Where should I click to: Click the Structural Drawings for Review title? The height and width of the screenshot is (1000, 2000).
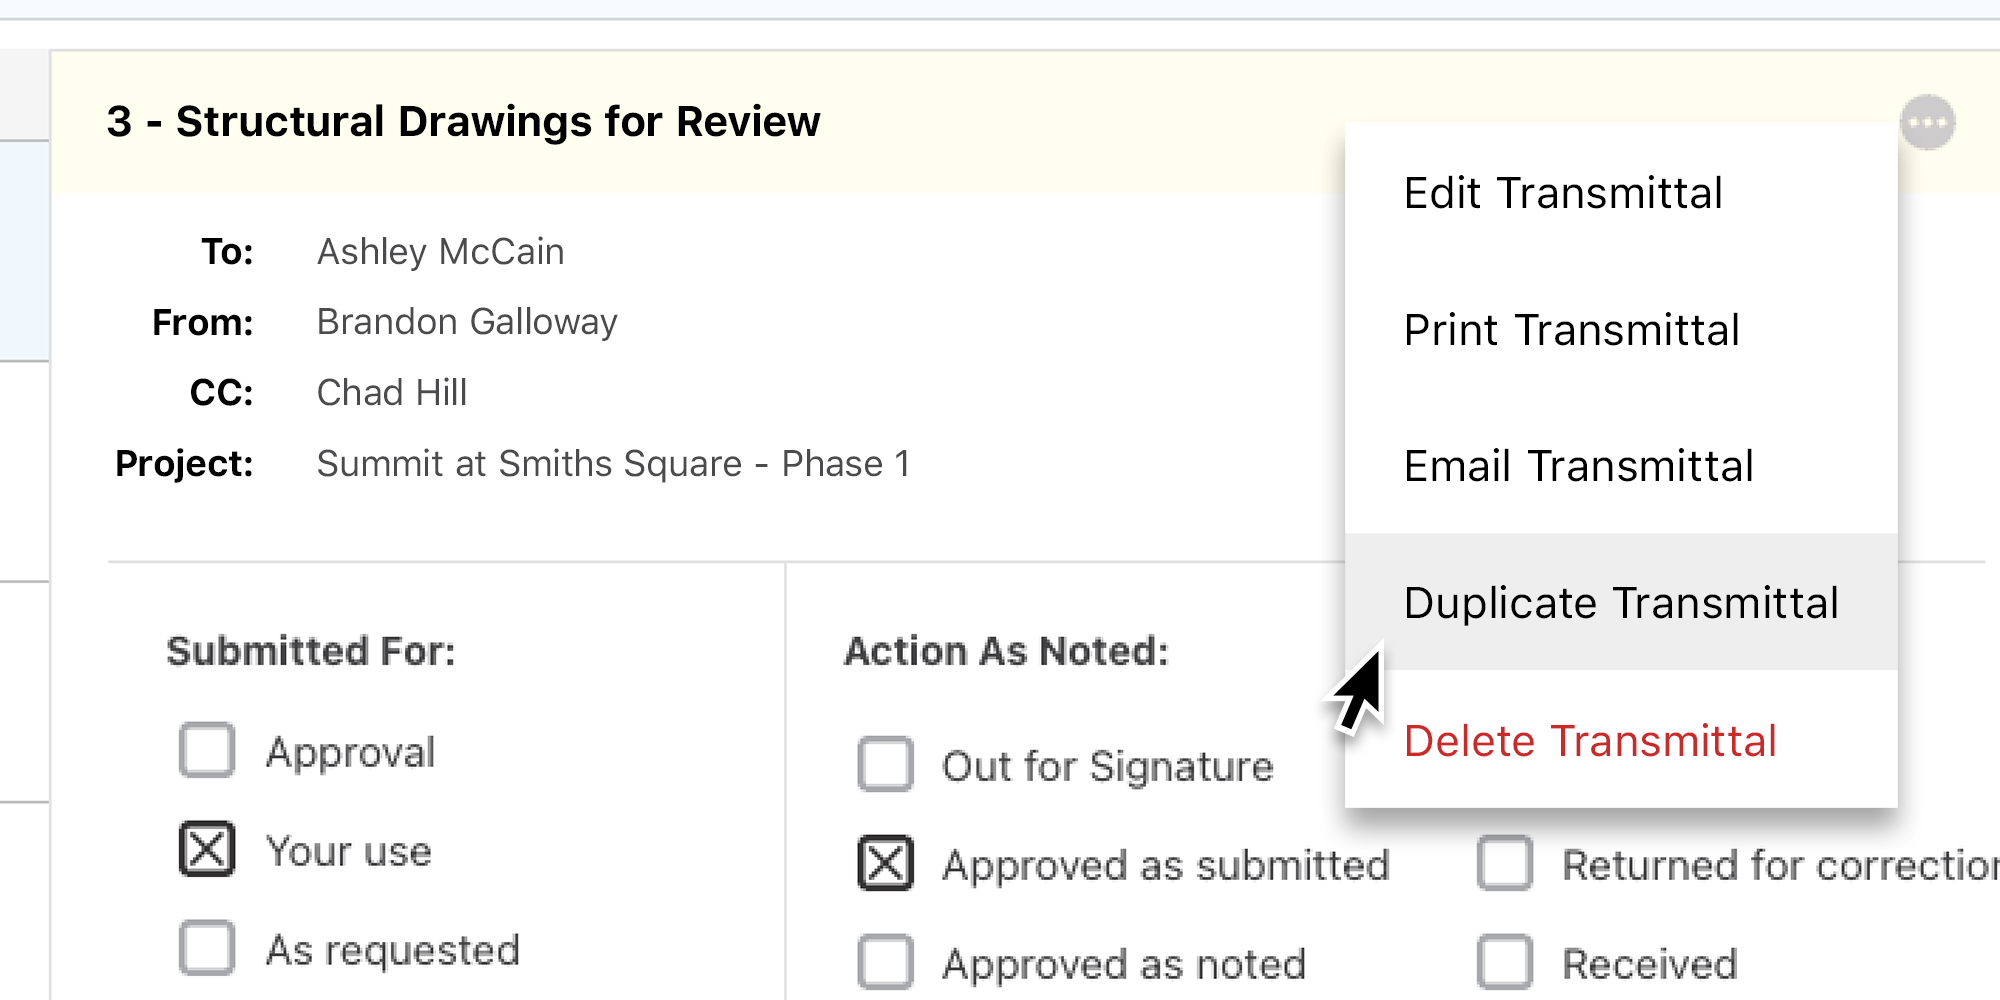(463, 122)
